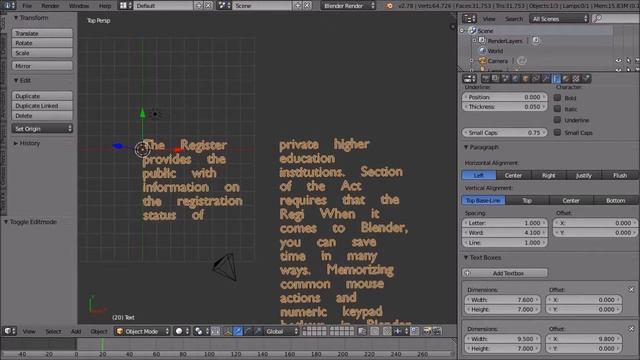640x360 pixels.
Task: Enable the Italic character checkbox
Action: [557, 109]
